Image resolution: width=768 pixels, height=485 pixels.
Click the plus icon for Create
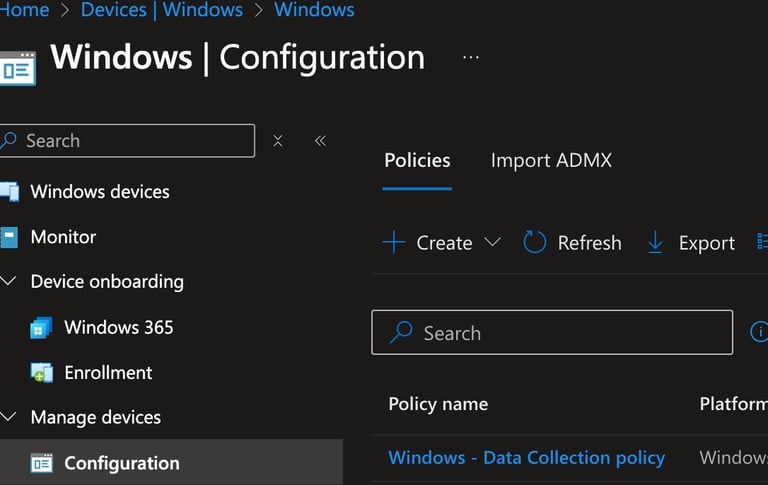(x=394, y=242)
